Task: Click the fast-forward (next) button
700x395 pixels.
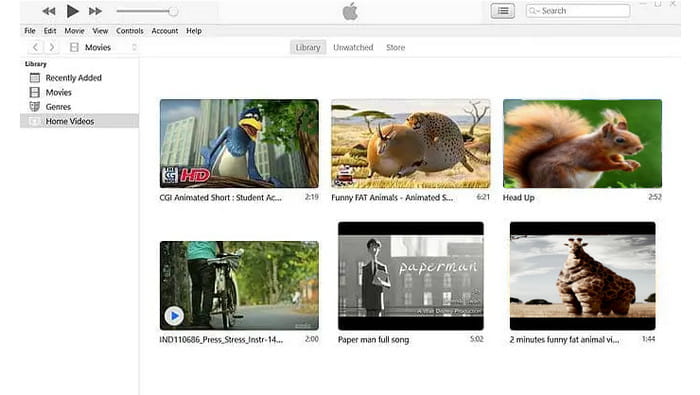Action: click(x=95, y=11)
